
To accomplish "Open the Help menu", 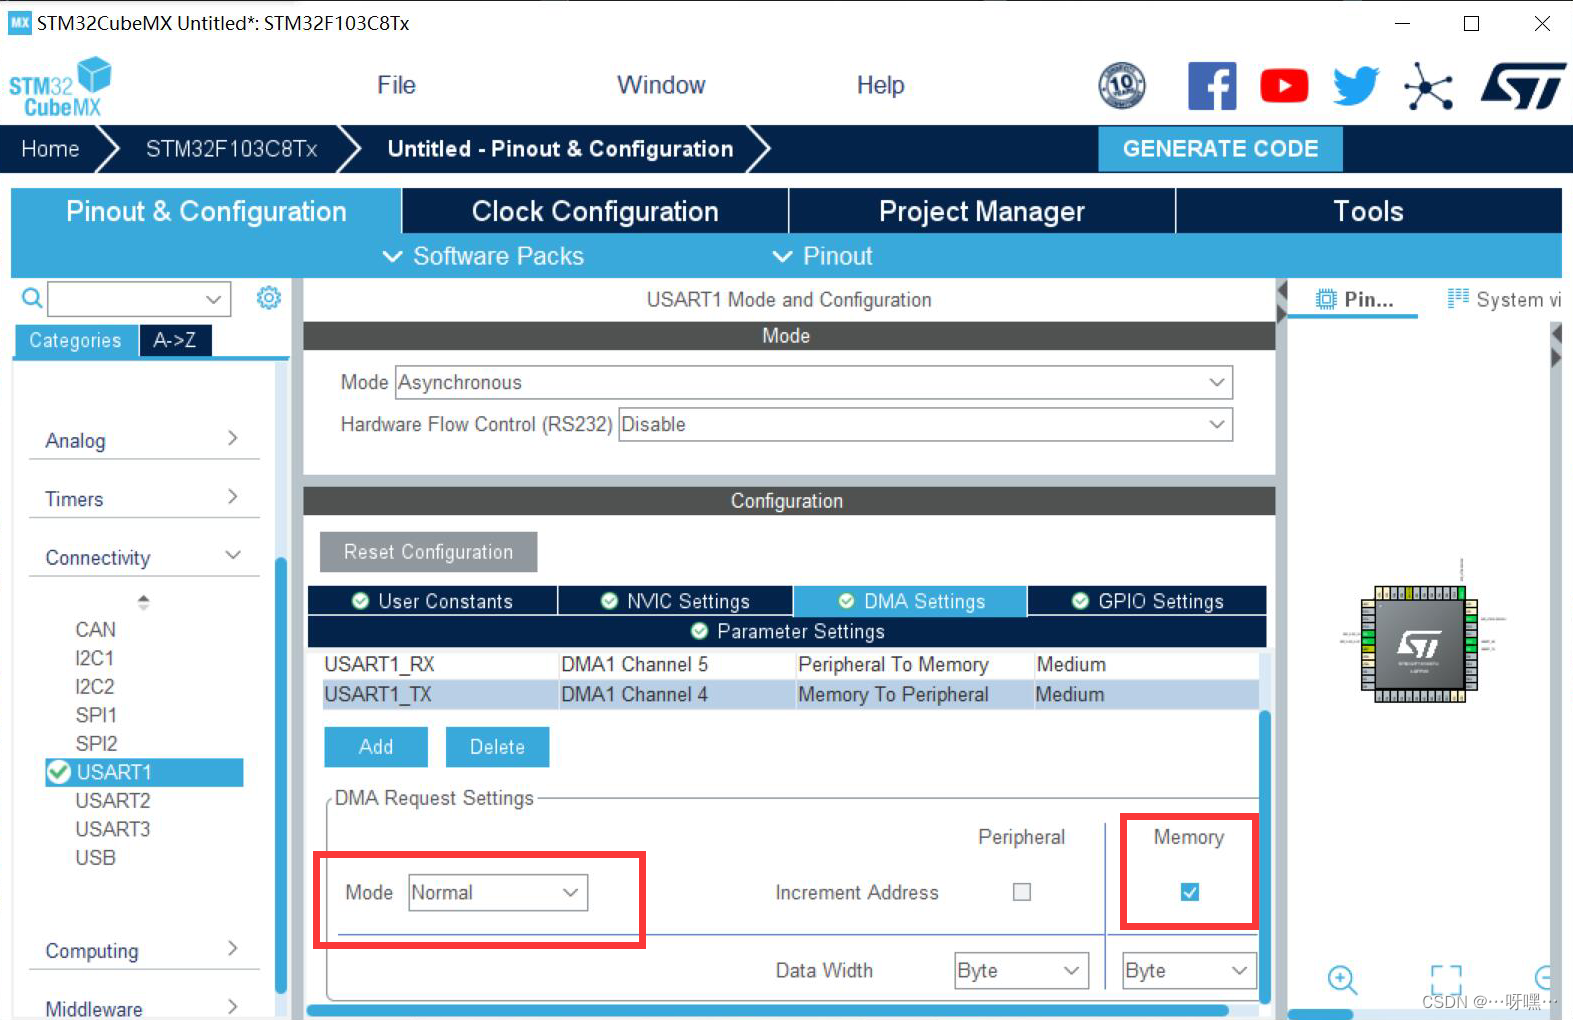I will (x=880, y=86).
